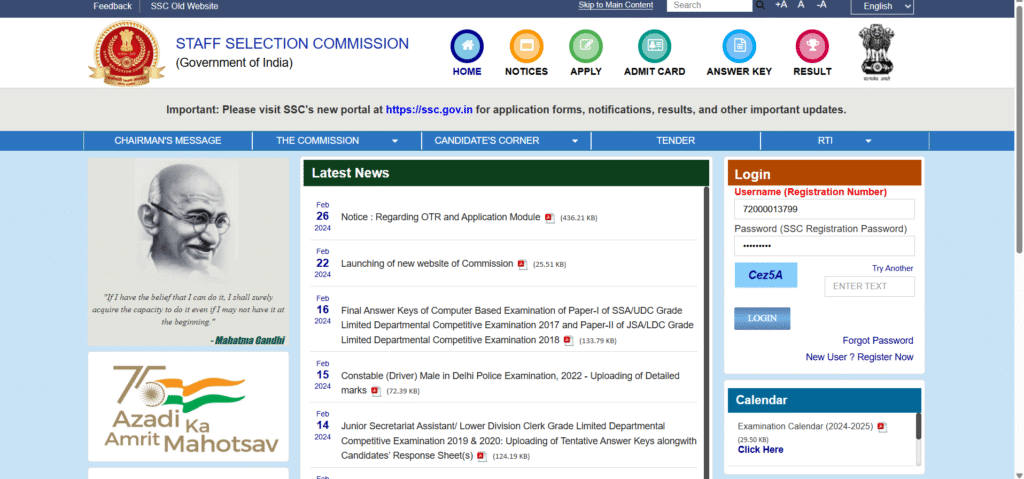Click the Latest News heading
This screenshot has width=1024, height=479.
350,173
